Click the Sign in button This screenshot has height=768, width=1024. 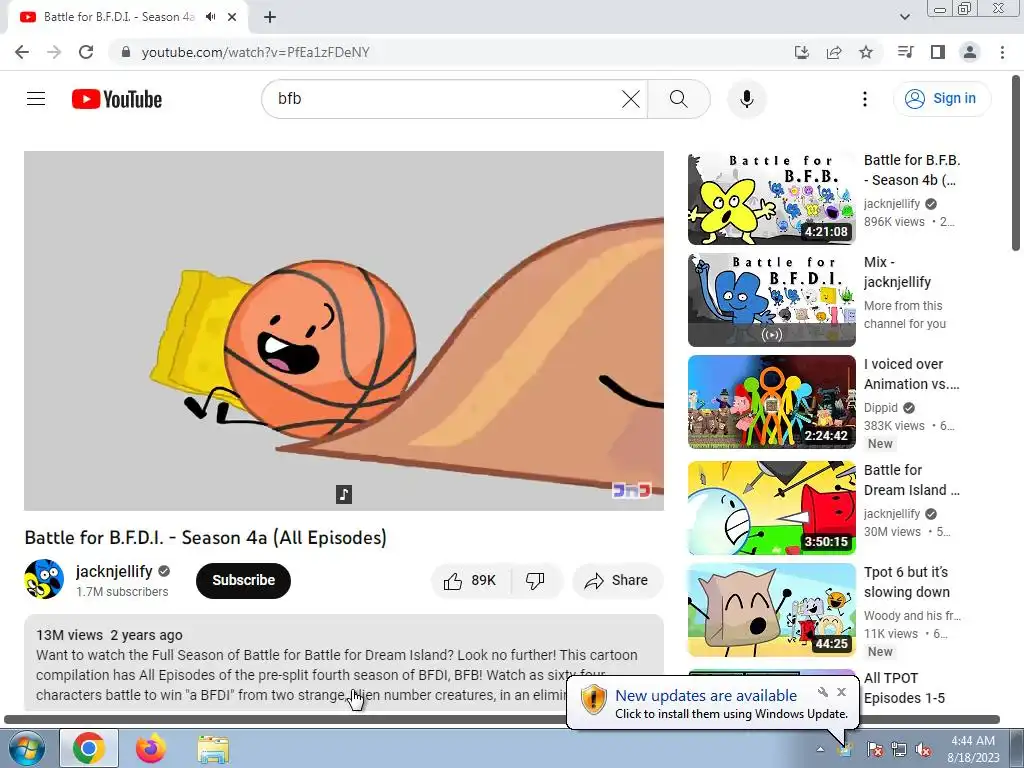pos(942,99)
